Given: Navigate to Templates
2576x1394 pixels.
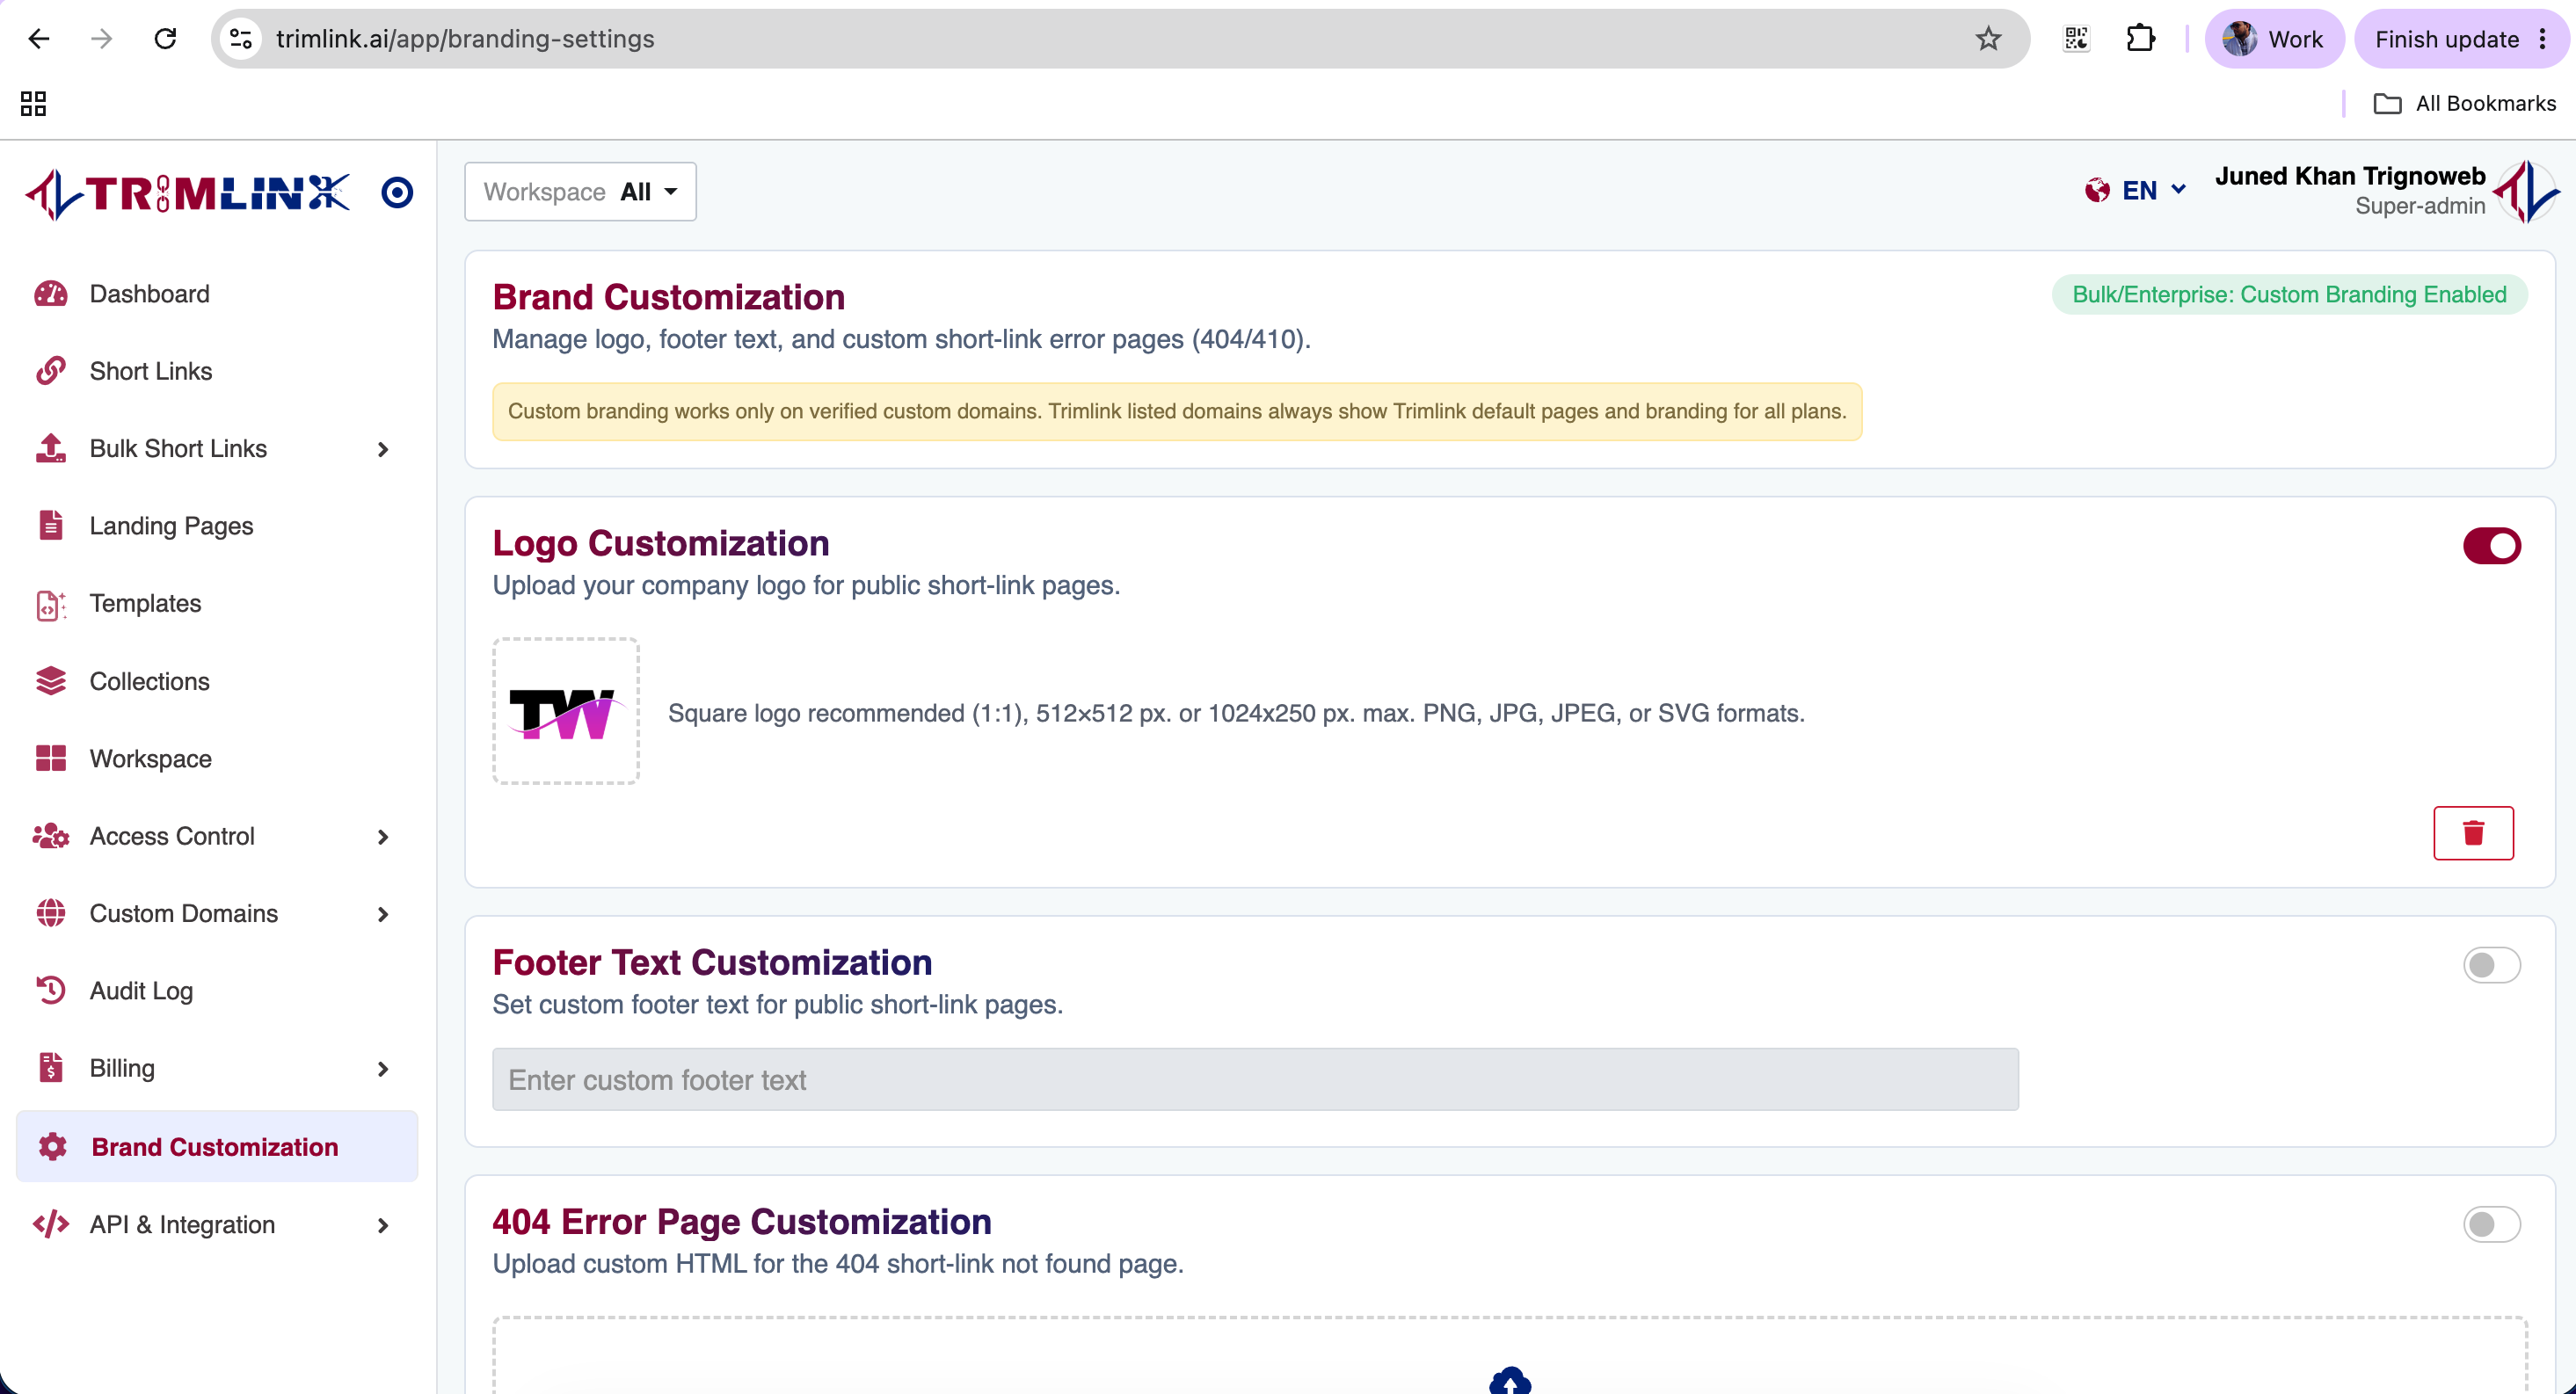Looking at the screenshot, I should coord(146,603).
